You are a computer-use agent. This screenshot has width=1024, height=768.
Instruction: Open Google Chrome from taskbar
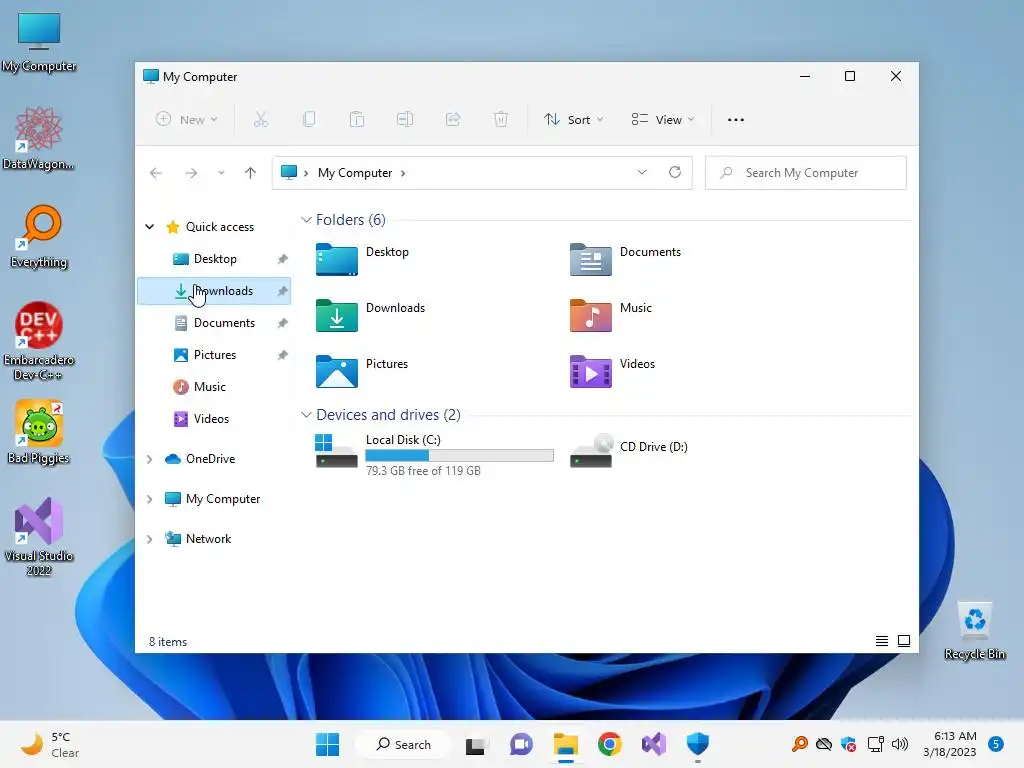(609, 744)
